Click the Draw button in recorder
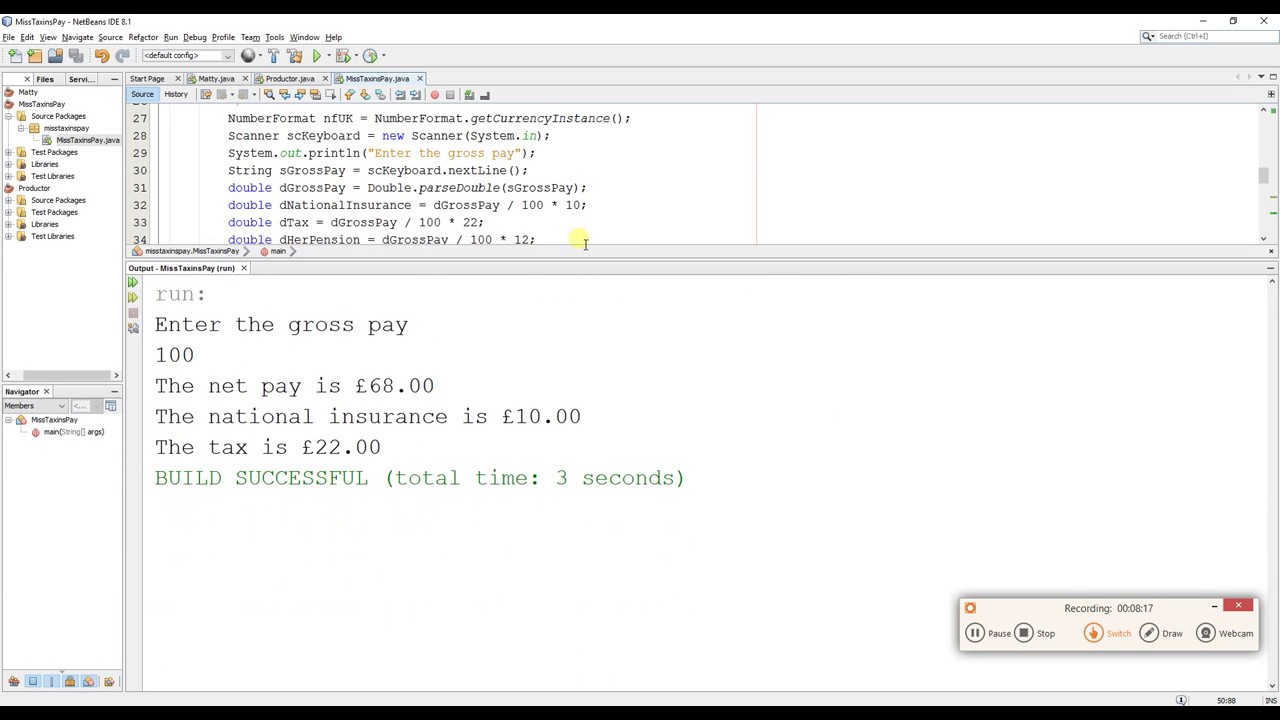The height and width of the screenshot is (720, 1280). point(1162,633)
